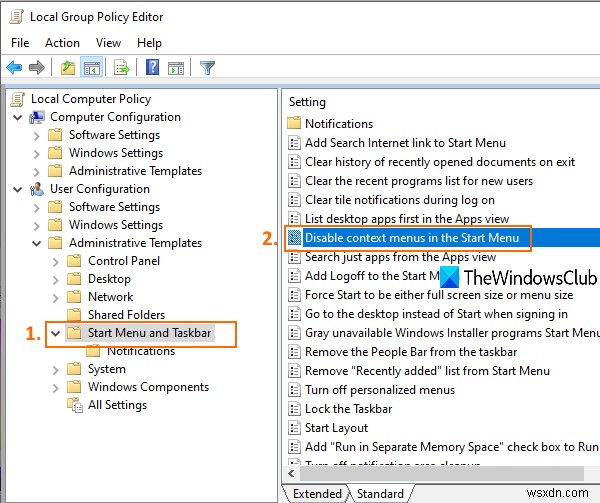600x503 pixels.
Task: Switch to the Extended tab
Action: pos(317,494)
